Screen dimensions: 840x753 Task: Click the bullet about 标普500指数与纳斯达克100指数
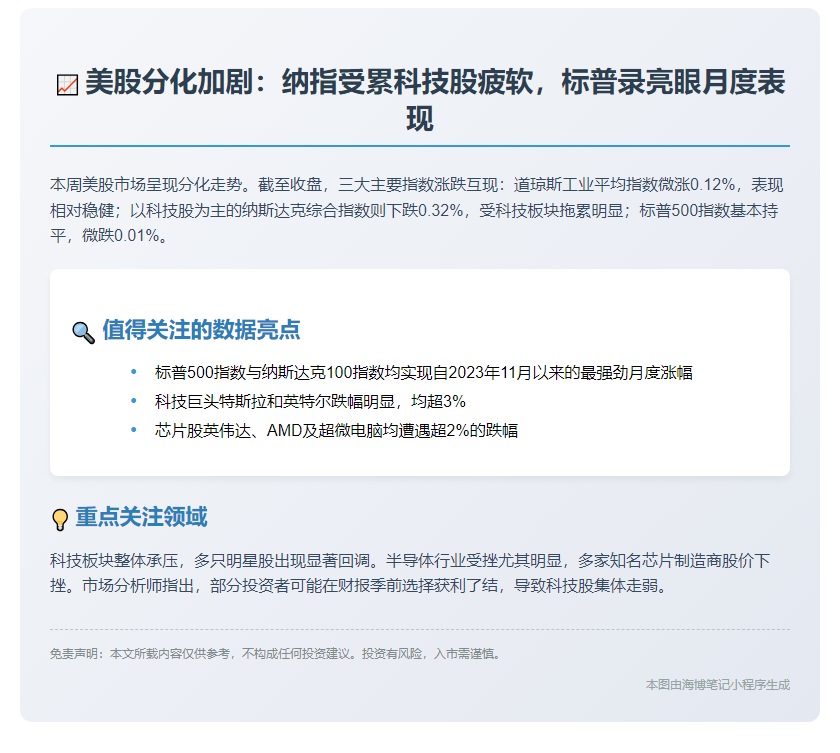423,372
